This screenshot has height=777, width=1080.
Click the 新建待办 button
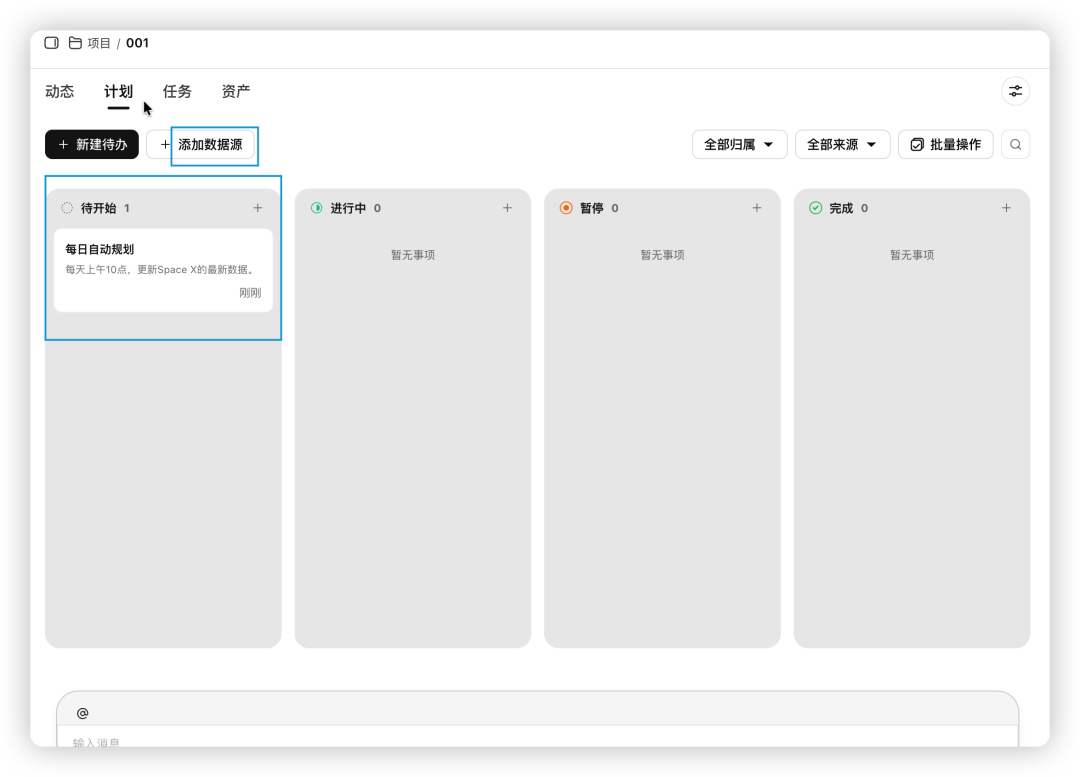coord(92,145)
